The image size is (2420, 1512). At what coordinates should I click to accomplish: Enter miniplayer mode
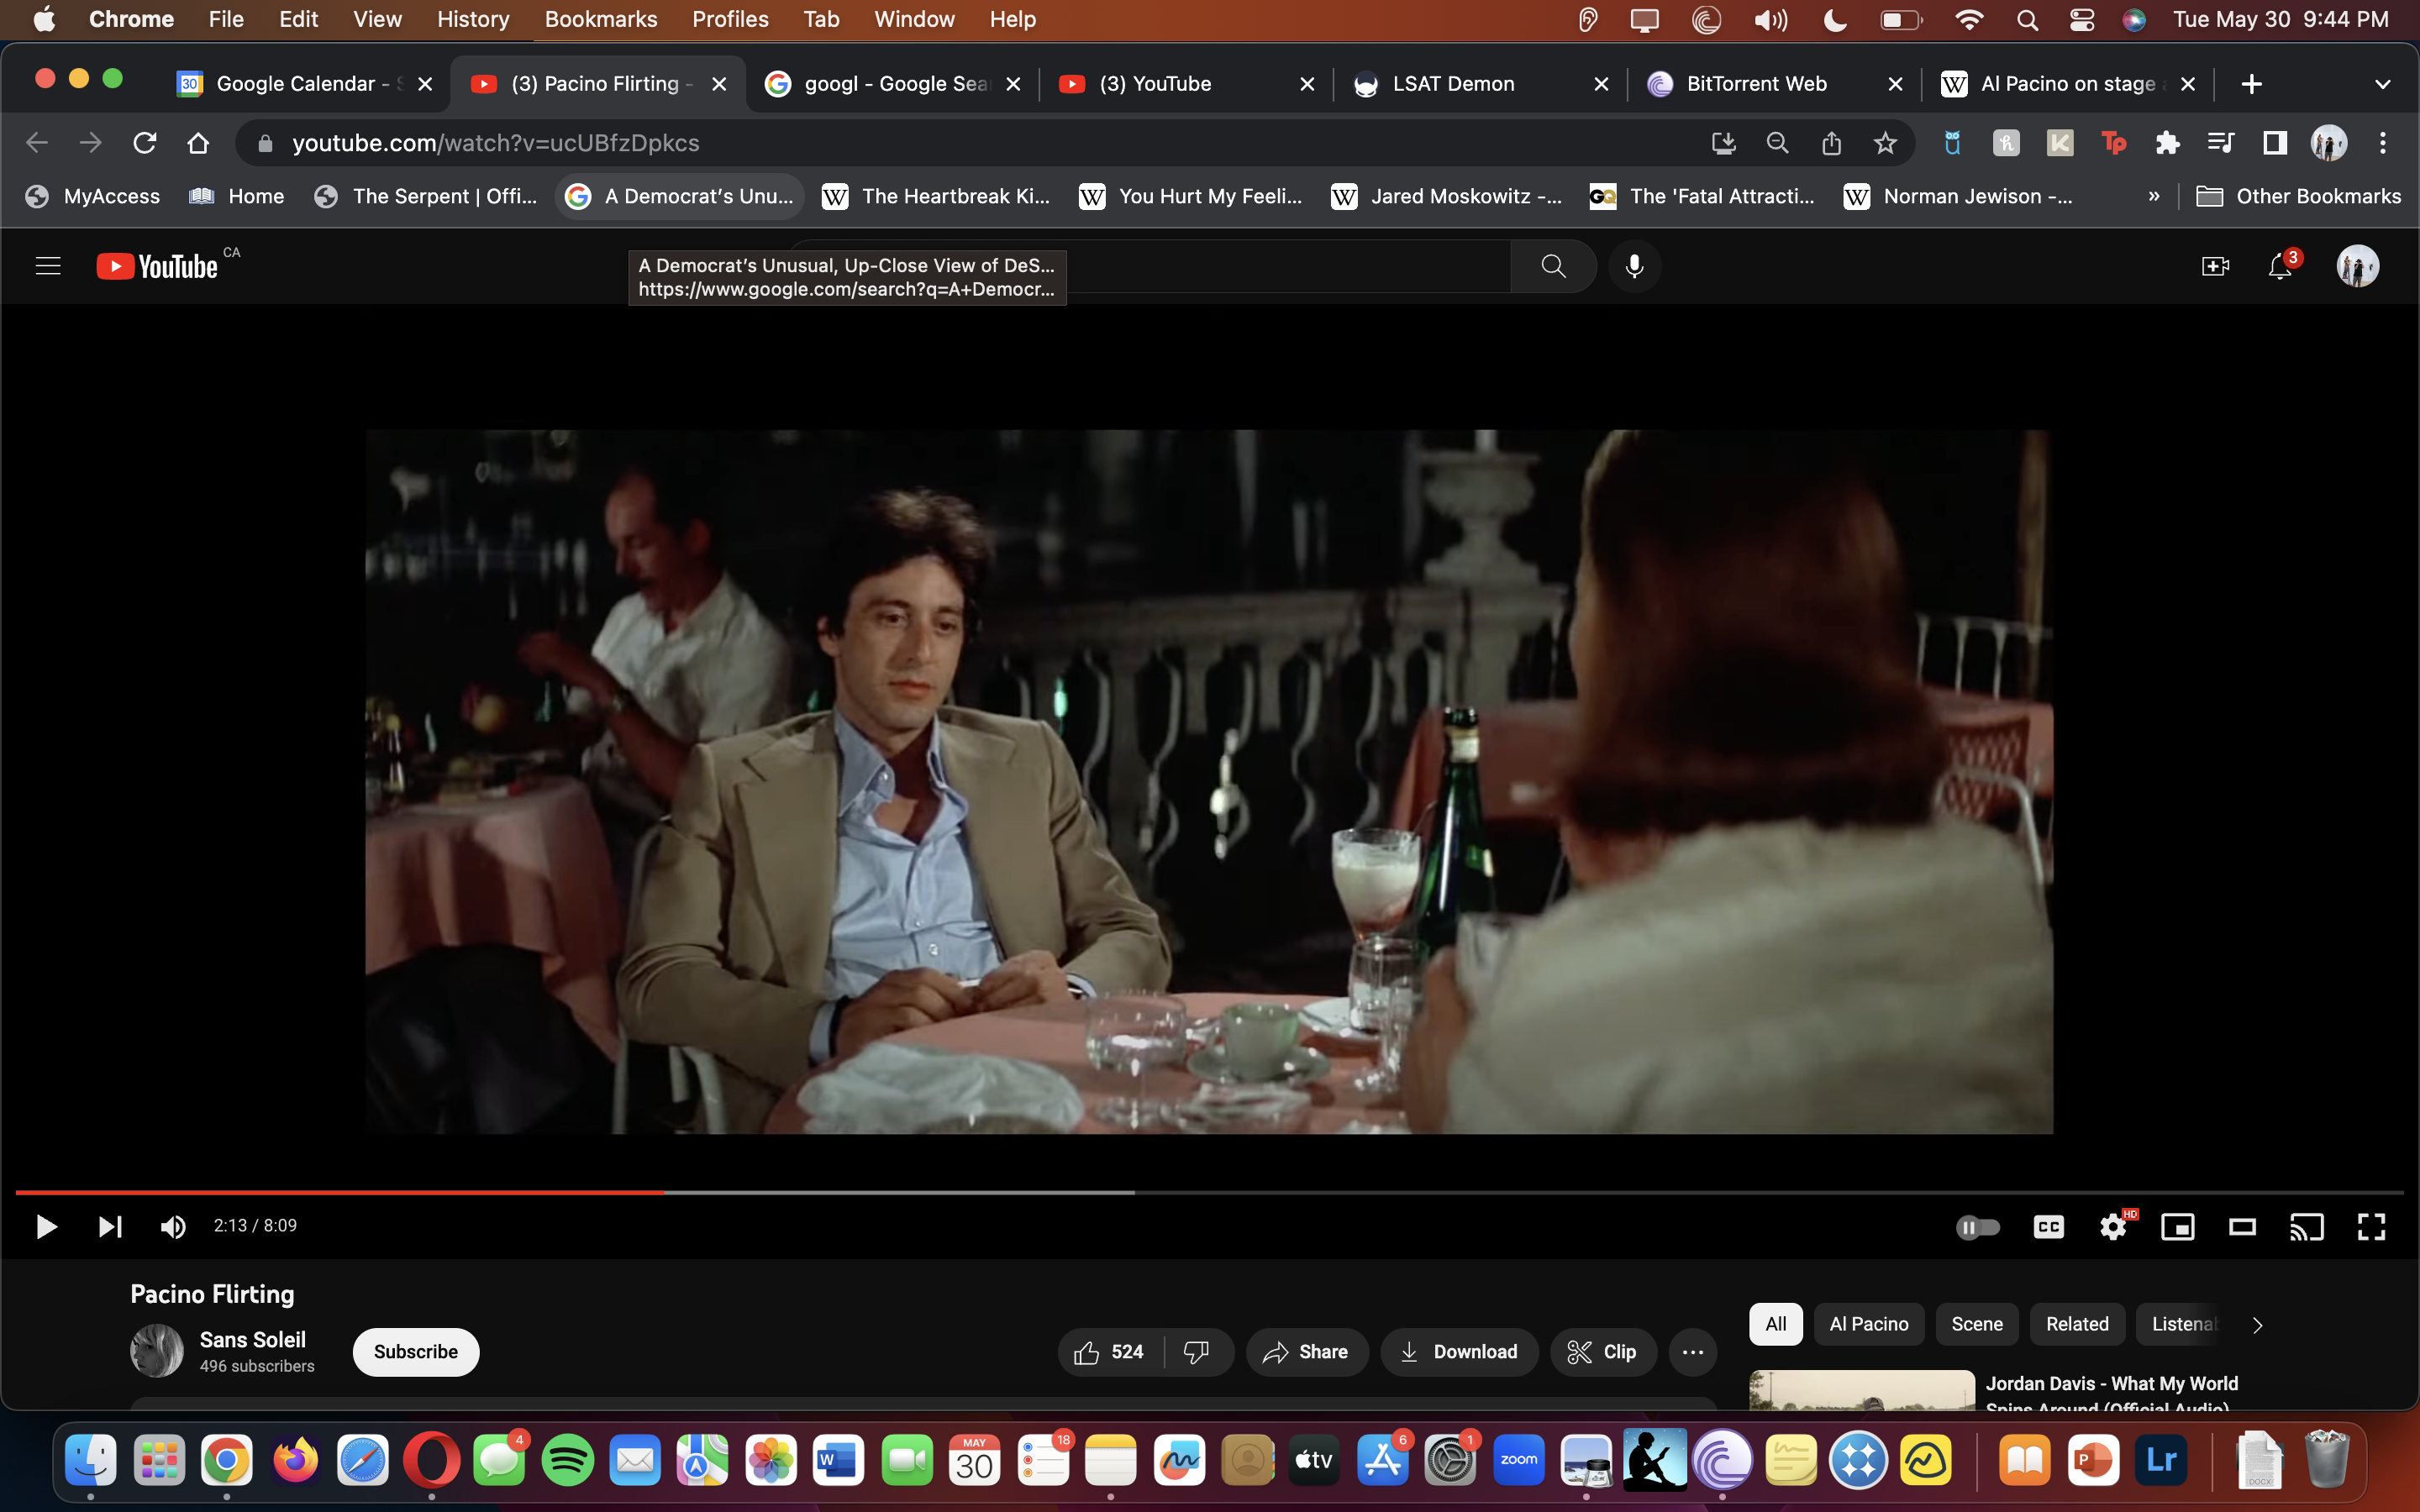2177,1226
